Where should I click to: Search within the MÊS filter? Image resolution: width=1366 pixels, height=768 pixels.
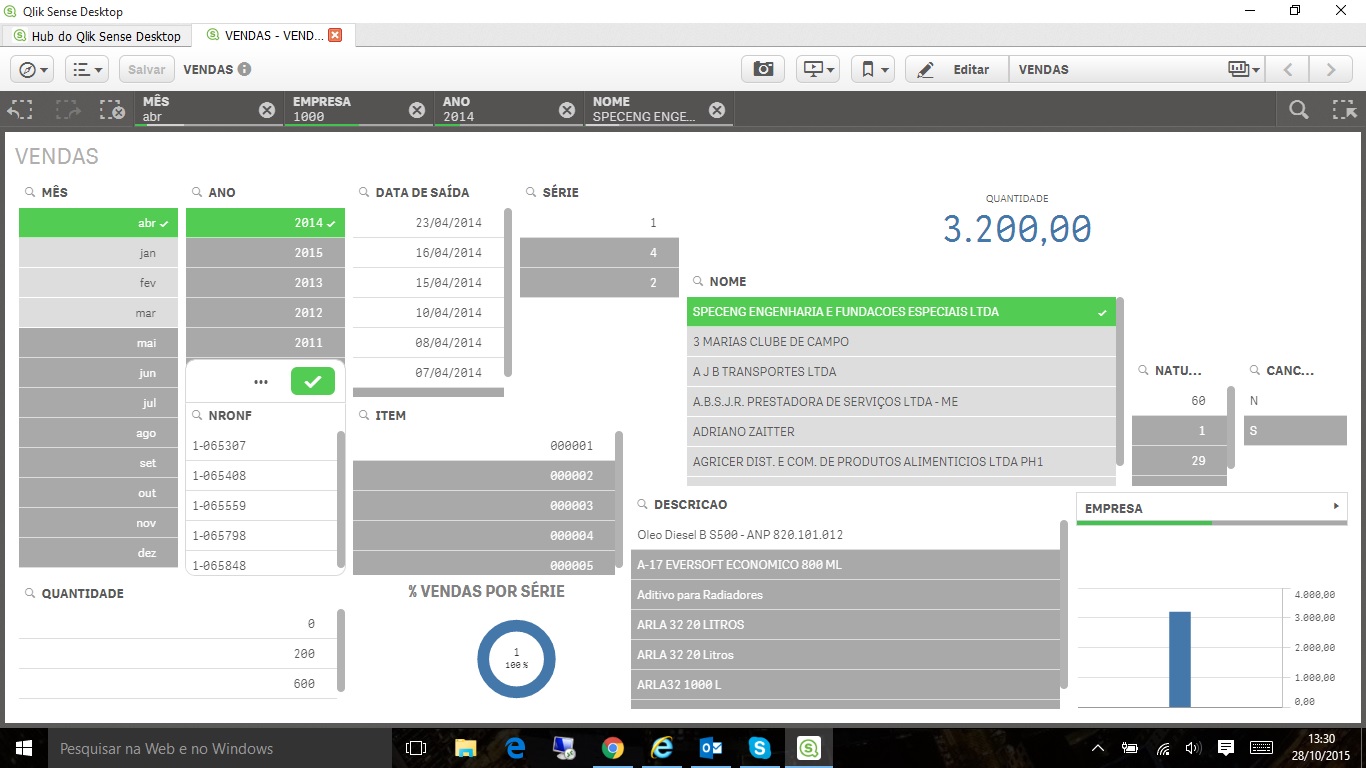(30, 192)
